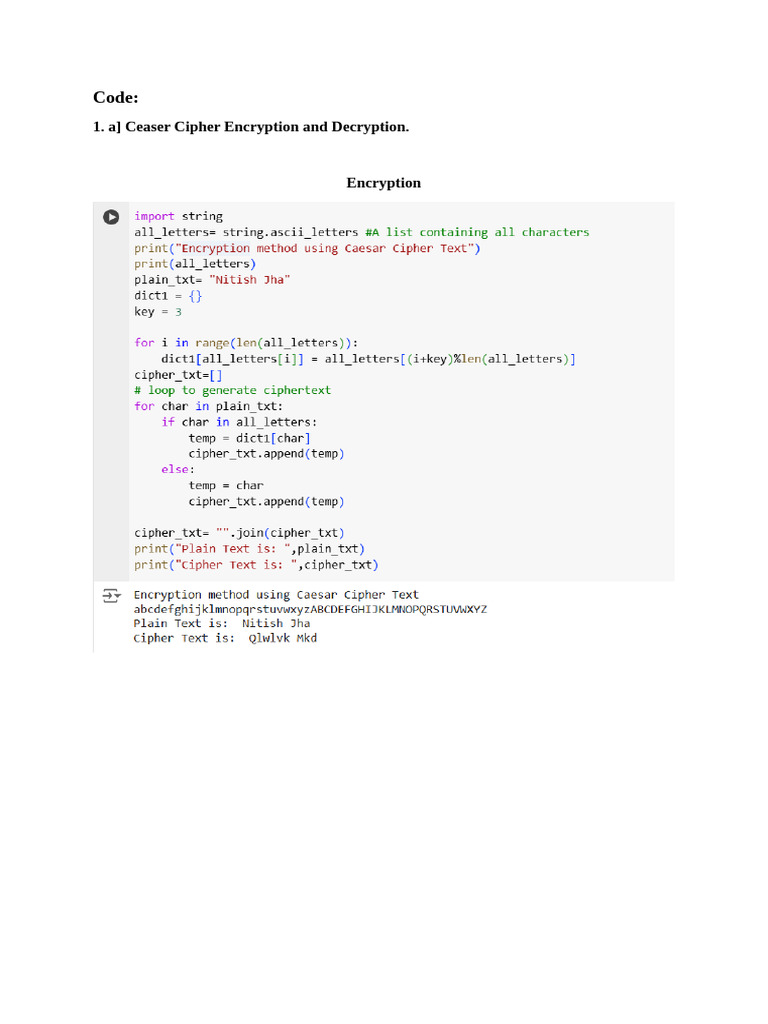The height and width of the screenshot is (1024, 768).
Task: Click the 'Code:' heading
Action: (x=116, y=97)
